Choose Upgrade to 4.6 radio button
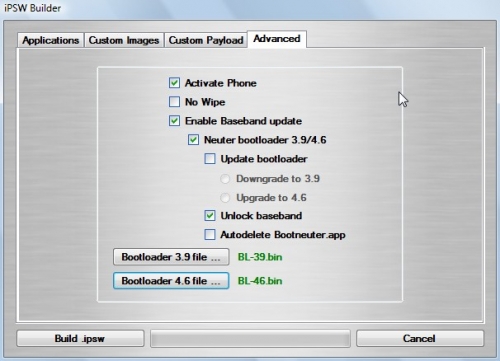 [x=225, y=198]
